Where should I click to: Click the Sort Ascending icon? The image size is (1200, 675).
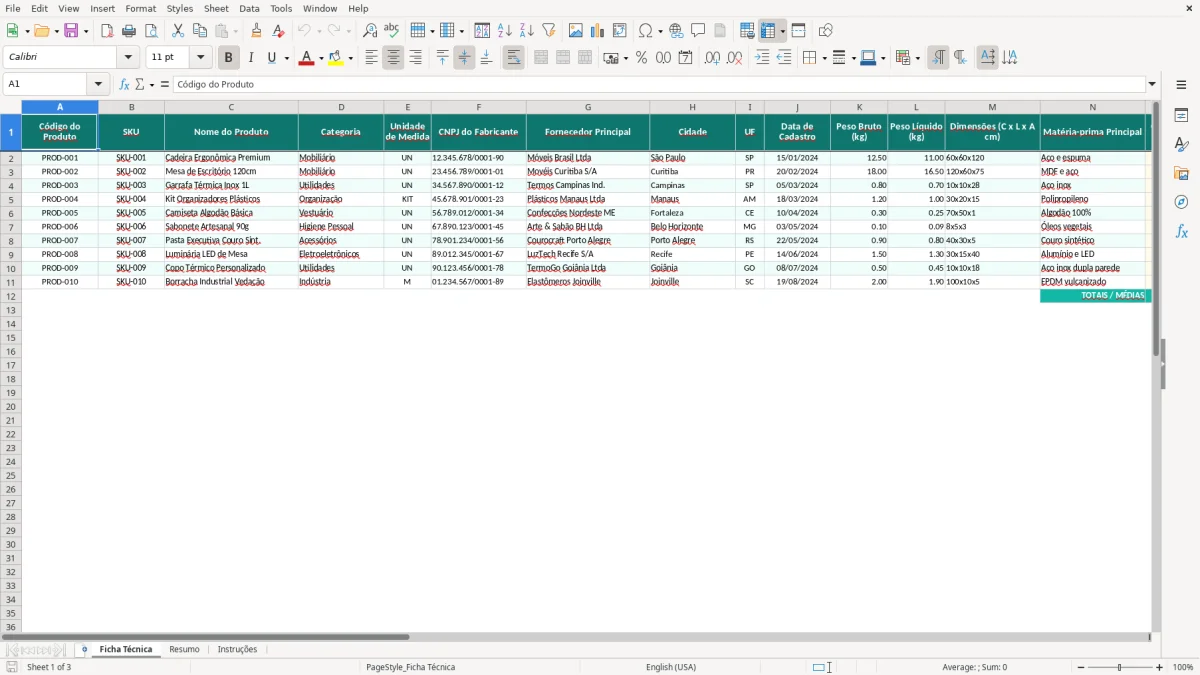505,31
